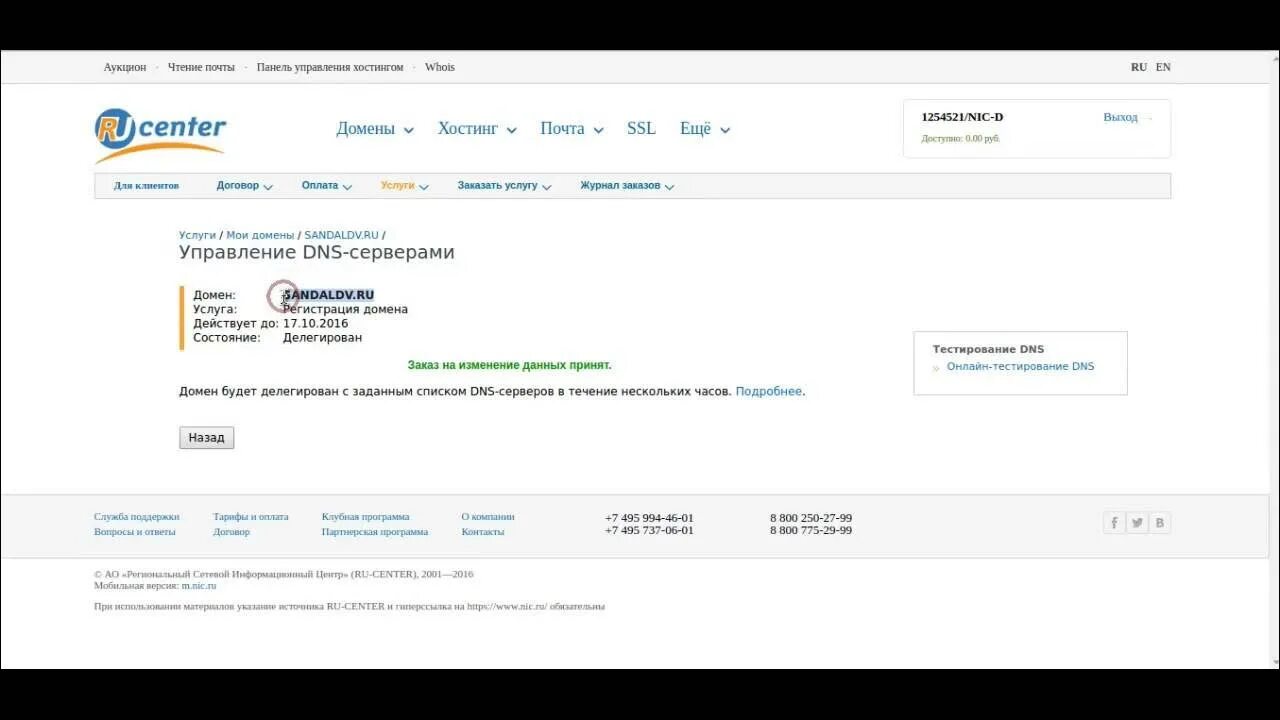The image size is (1280, 720).
Task: Open Вопросы и ответы footer link
Action: point(135,532)
